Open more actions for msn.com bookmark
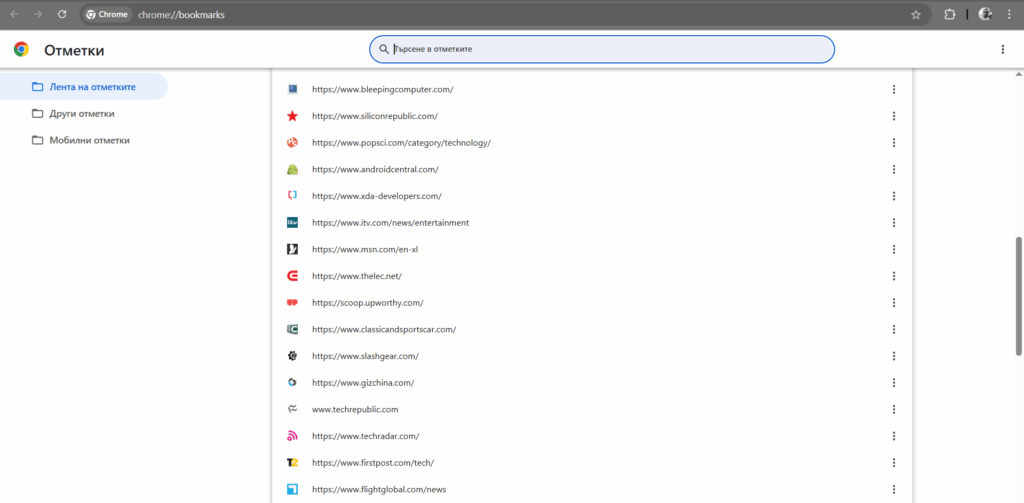The height and width of the screenshot is (503, 1024). click(x=894, y=250)
